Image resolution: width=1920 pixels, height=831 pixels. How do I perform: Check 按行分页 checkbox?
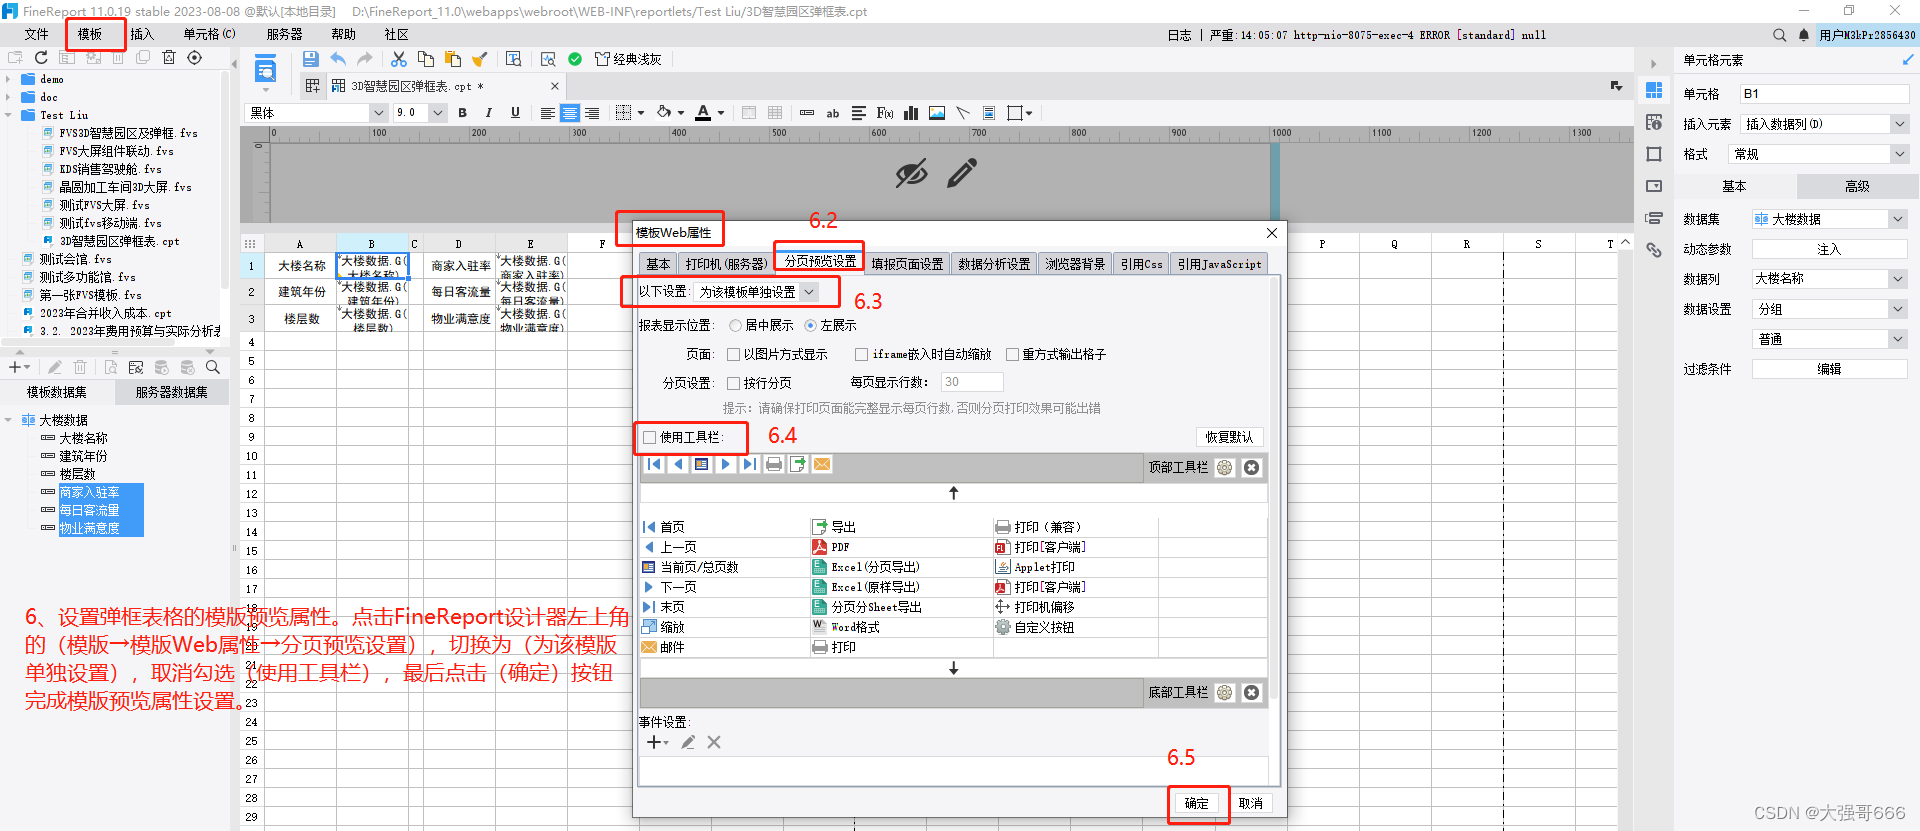point(733,383)
